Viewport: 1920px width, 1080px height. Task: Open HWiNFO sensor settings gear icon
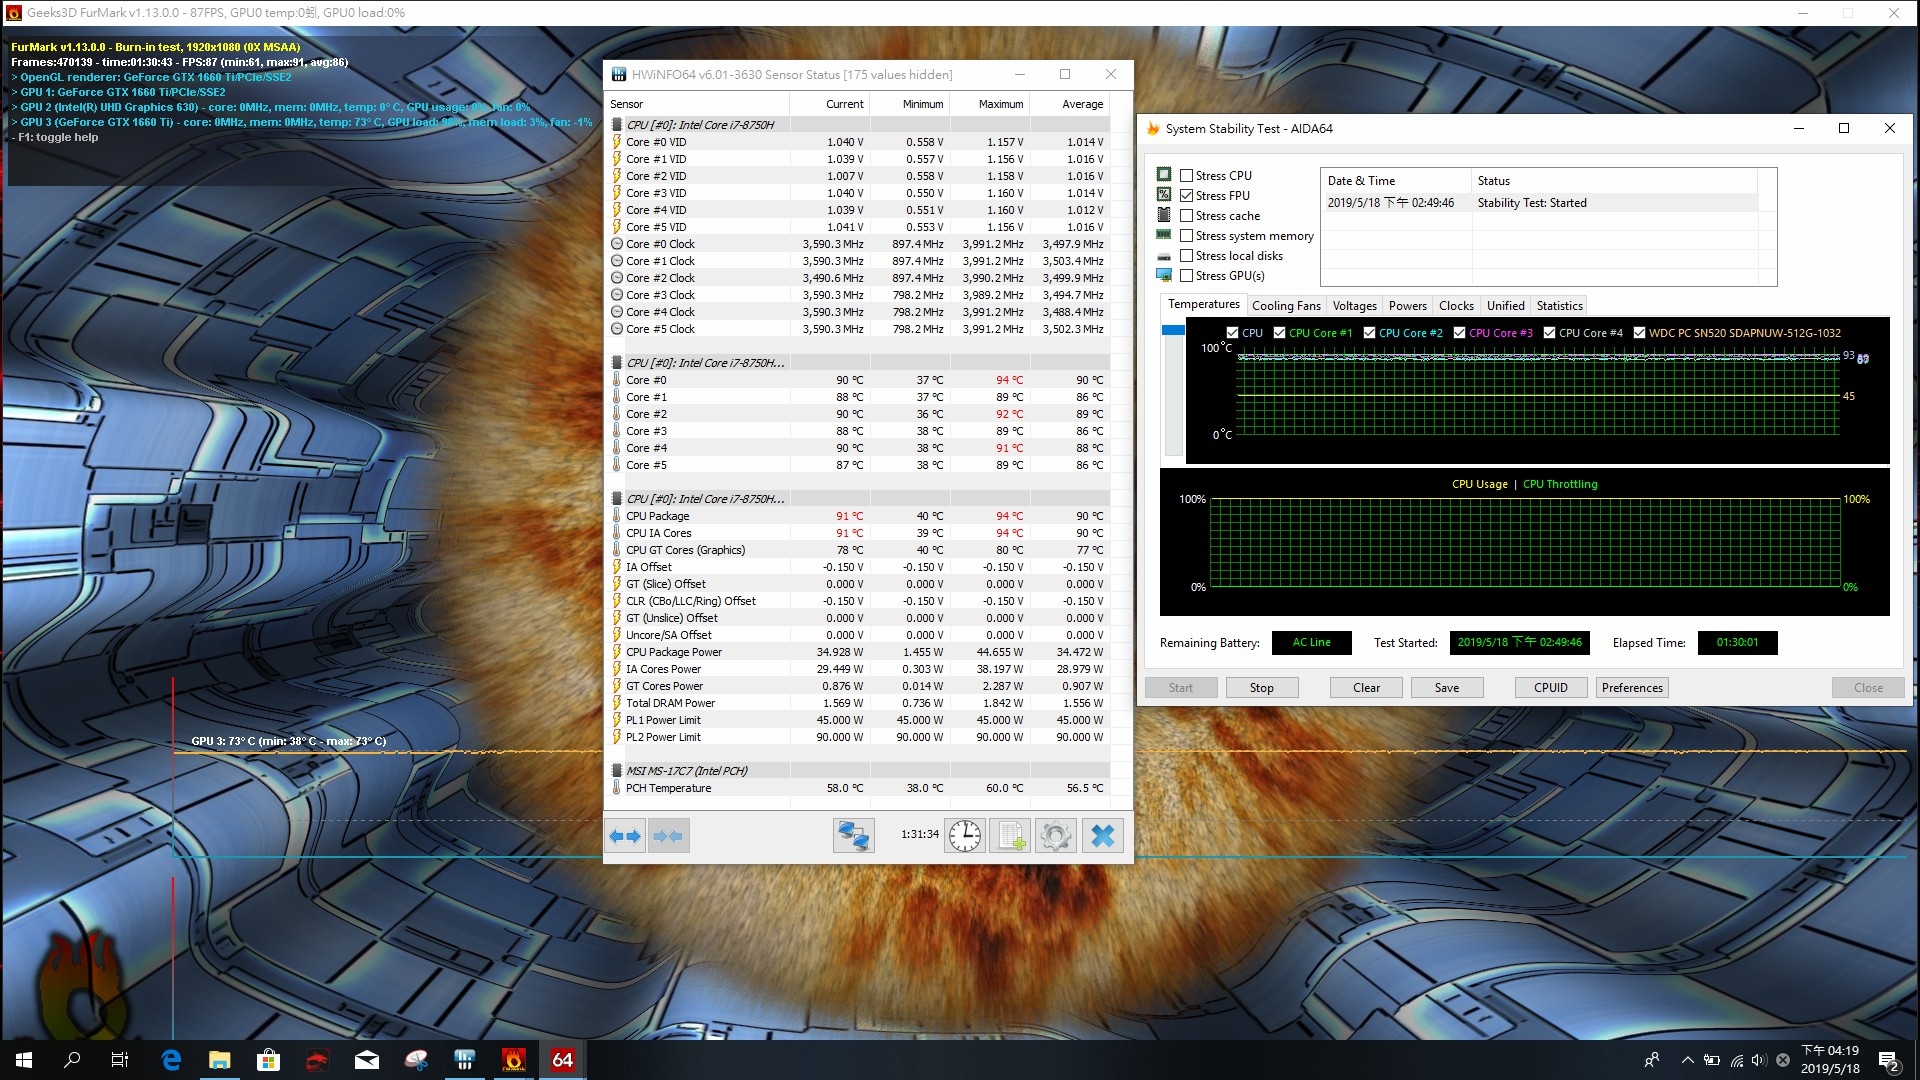pyautogui.click(x=1056, y=836)
